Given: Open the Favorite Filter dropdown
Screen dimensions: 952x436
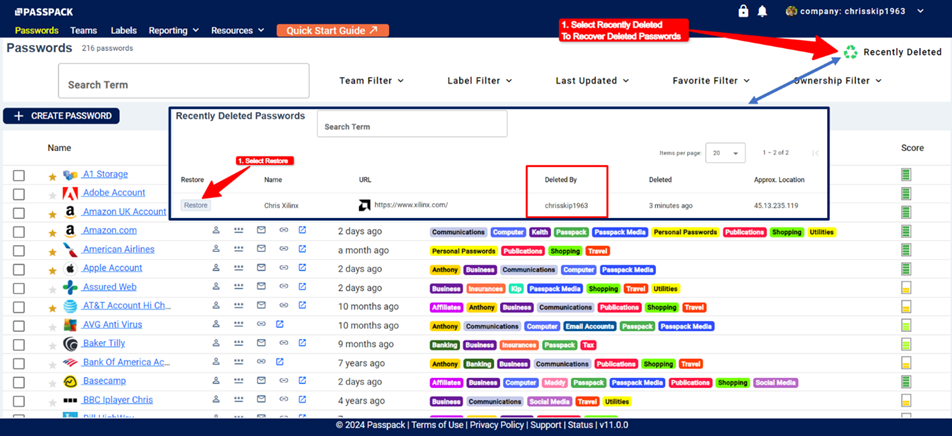Looking at the screenshot, I should (x=711, y=80).
